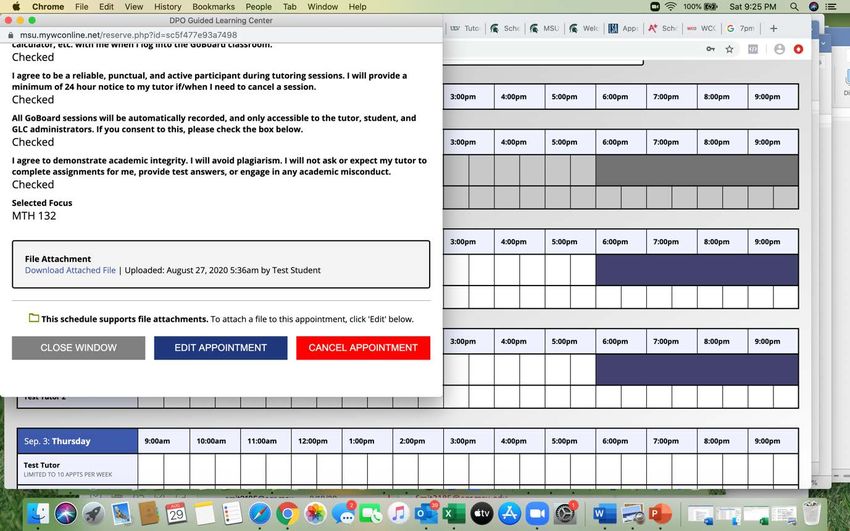The image size is (850, 531).
Task: Click the Siri icon in menu bar
Action: coord(813,7)
